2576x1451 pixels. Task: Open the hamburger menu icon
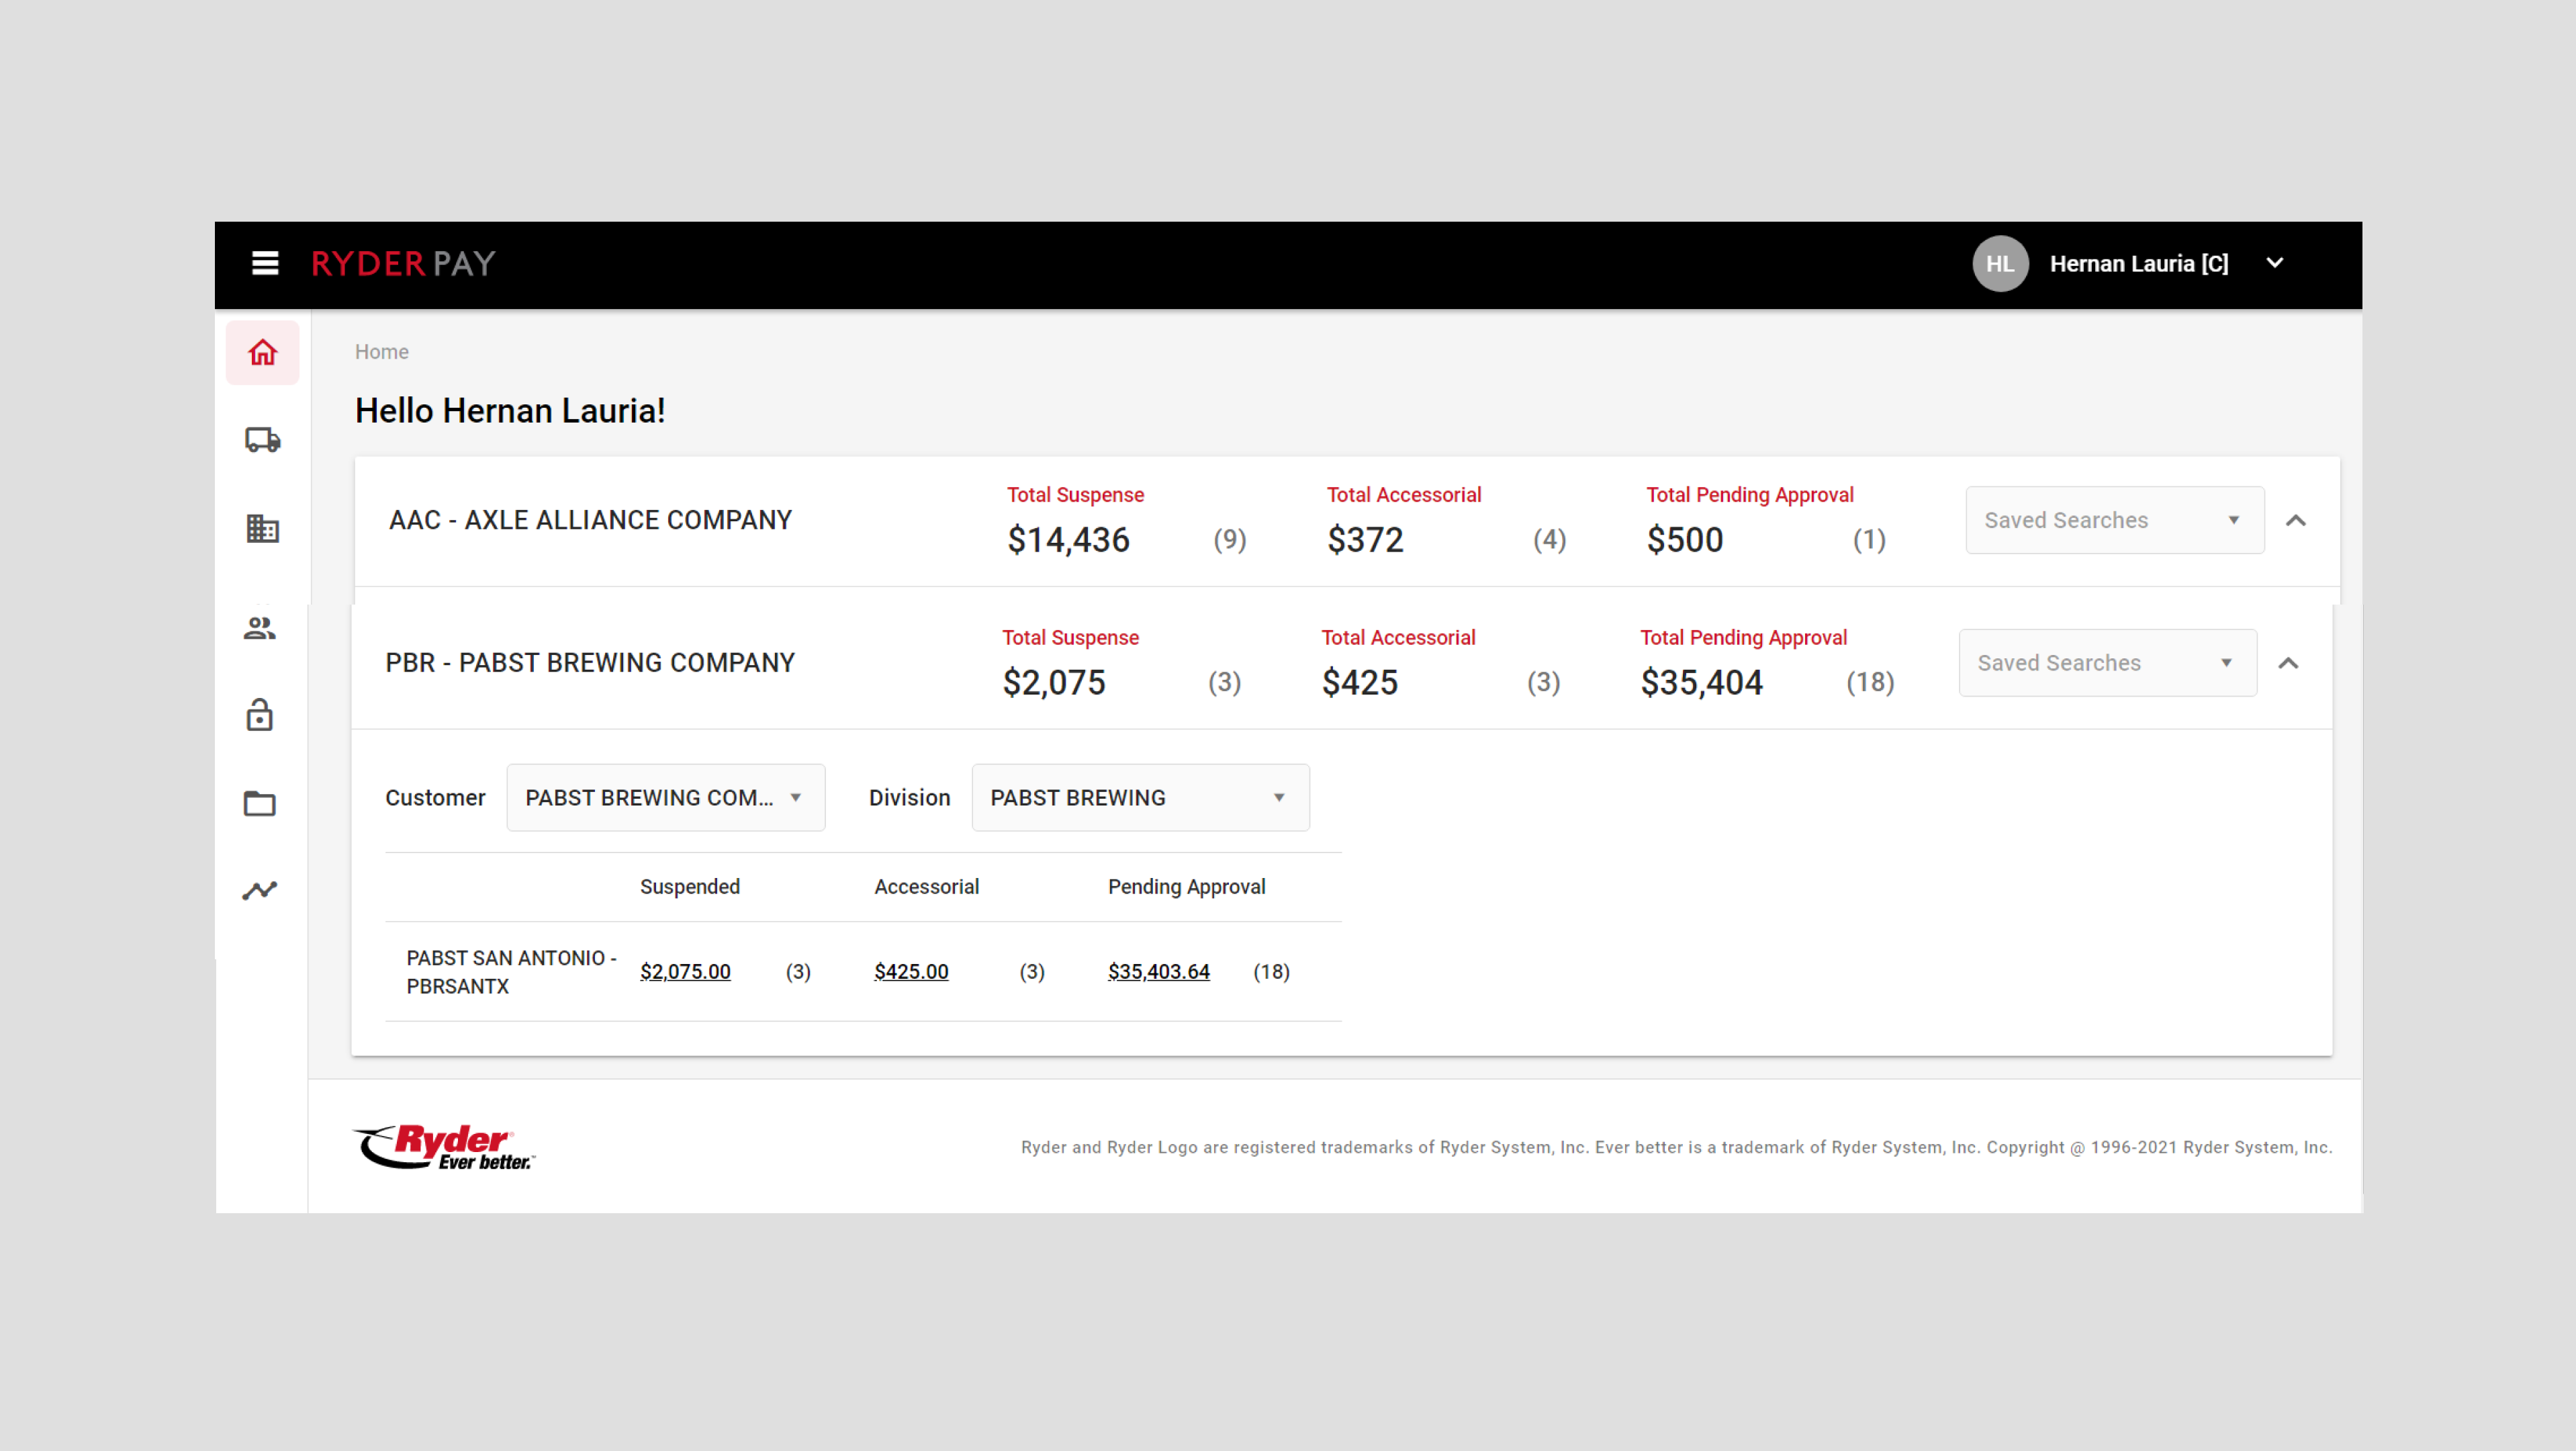tap(265, 263)
